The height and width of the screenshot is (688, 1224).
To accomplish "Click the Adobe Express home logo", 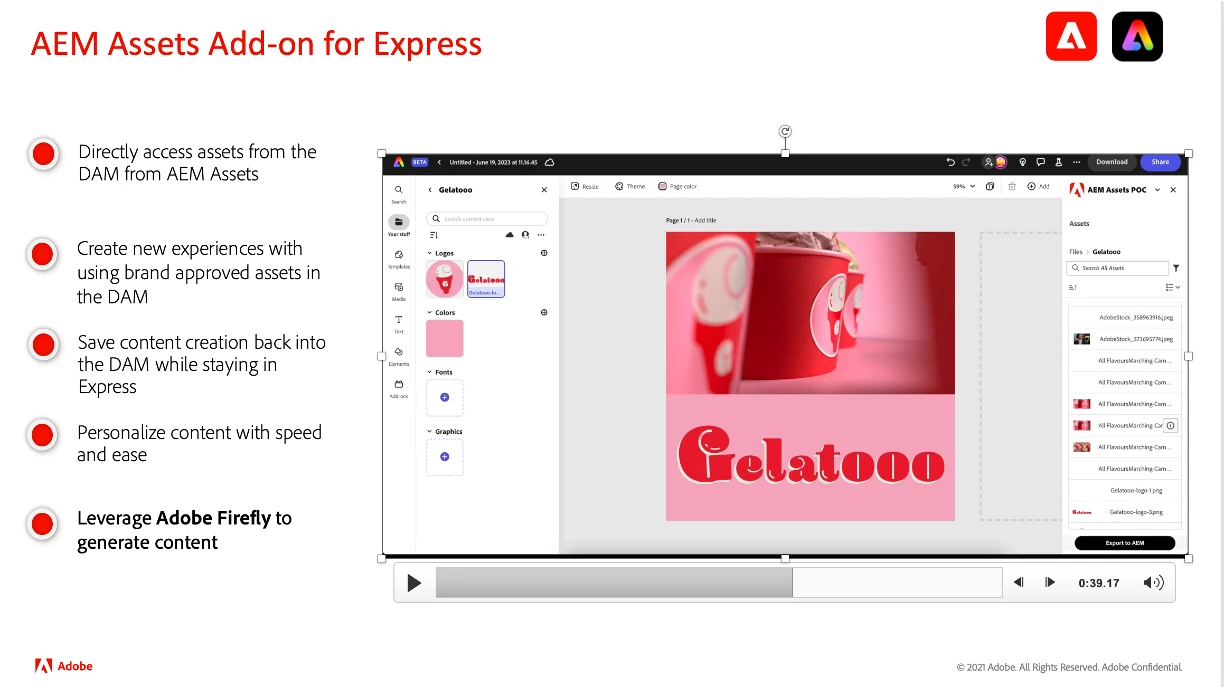I will point(398,162).
